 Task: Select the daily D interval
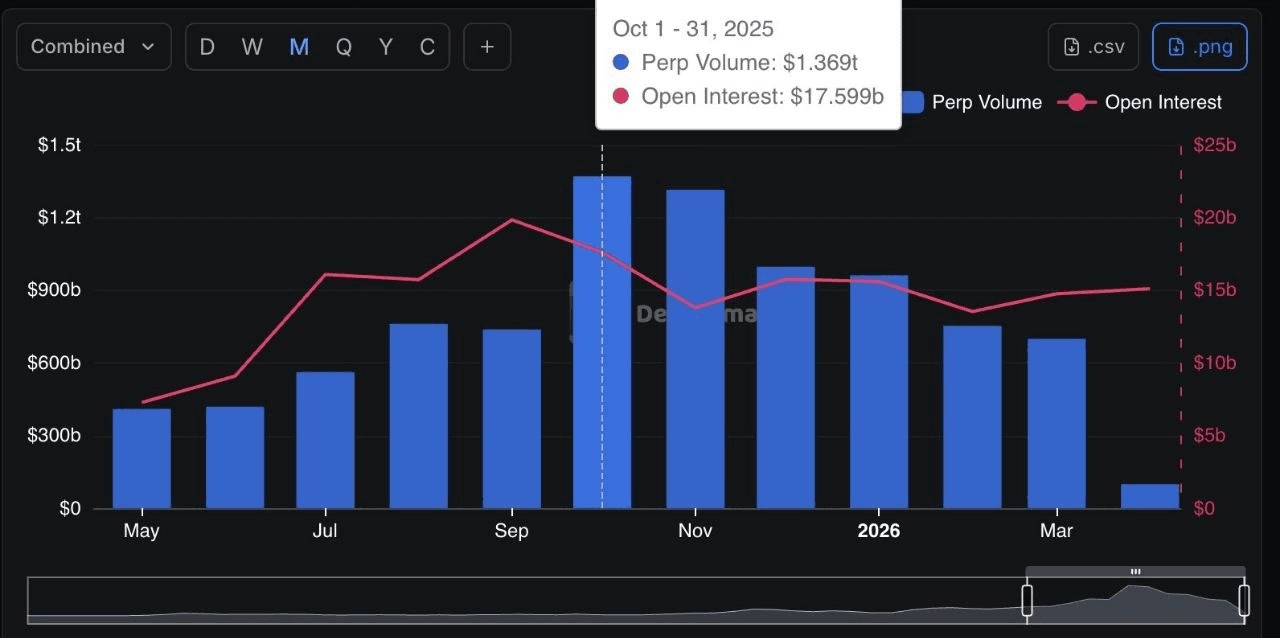(x=207, y=47)
